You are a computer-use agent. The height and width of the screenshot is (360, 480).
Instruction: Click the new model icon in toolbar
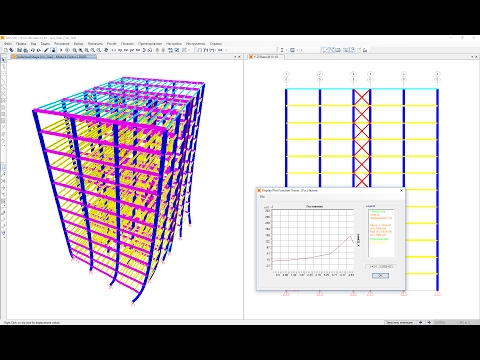(5, 50)
